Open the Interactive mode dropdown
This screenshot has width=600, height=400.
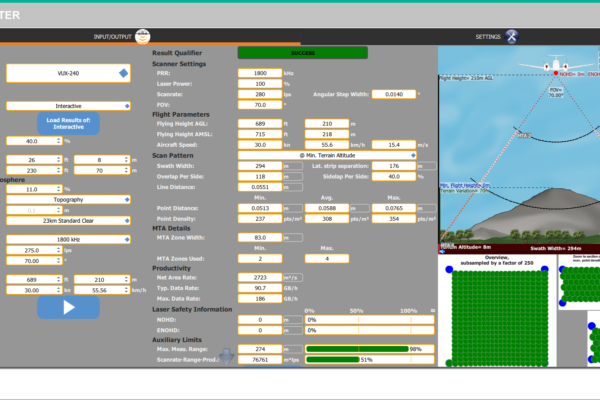point(69,105)
